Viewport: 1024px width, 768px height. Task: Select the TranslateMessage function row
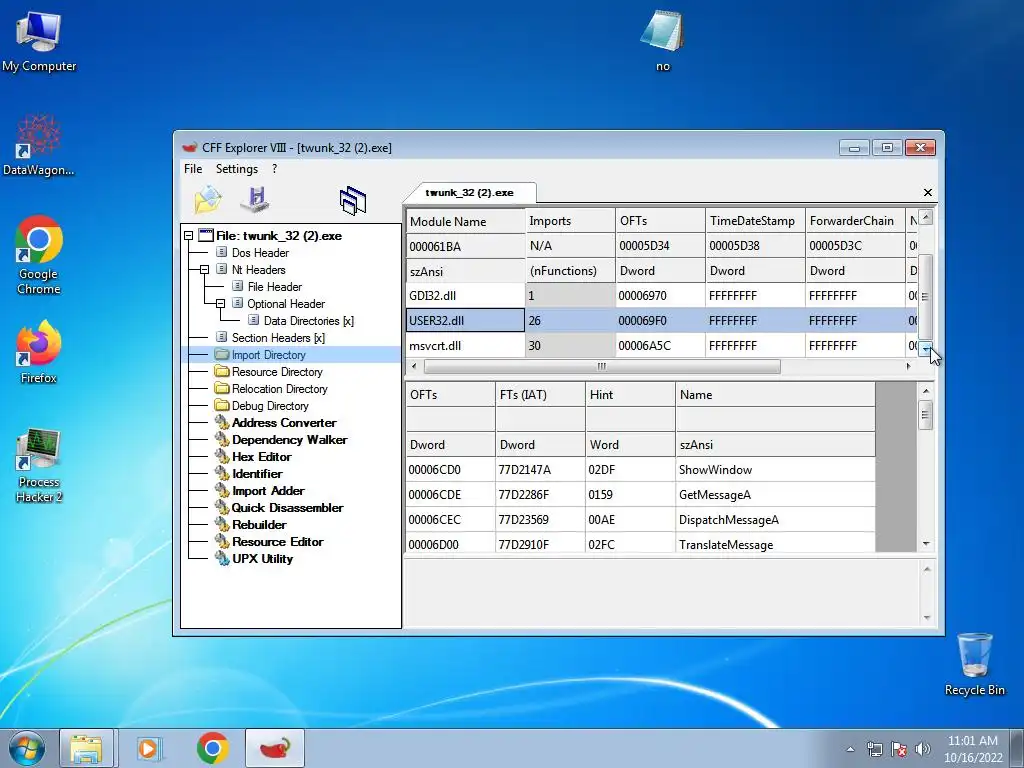click(640, 544)
